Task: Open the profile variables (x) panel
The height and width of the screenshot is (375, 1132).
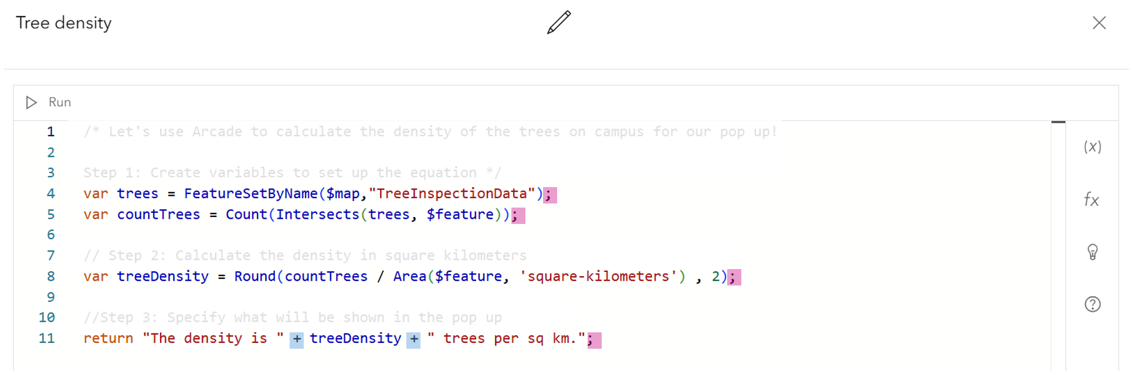Action: [1092, 147]
